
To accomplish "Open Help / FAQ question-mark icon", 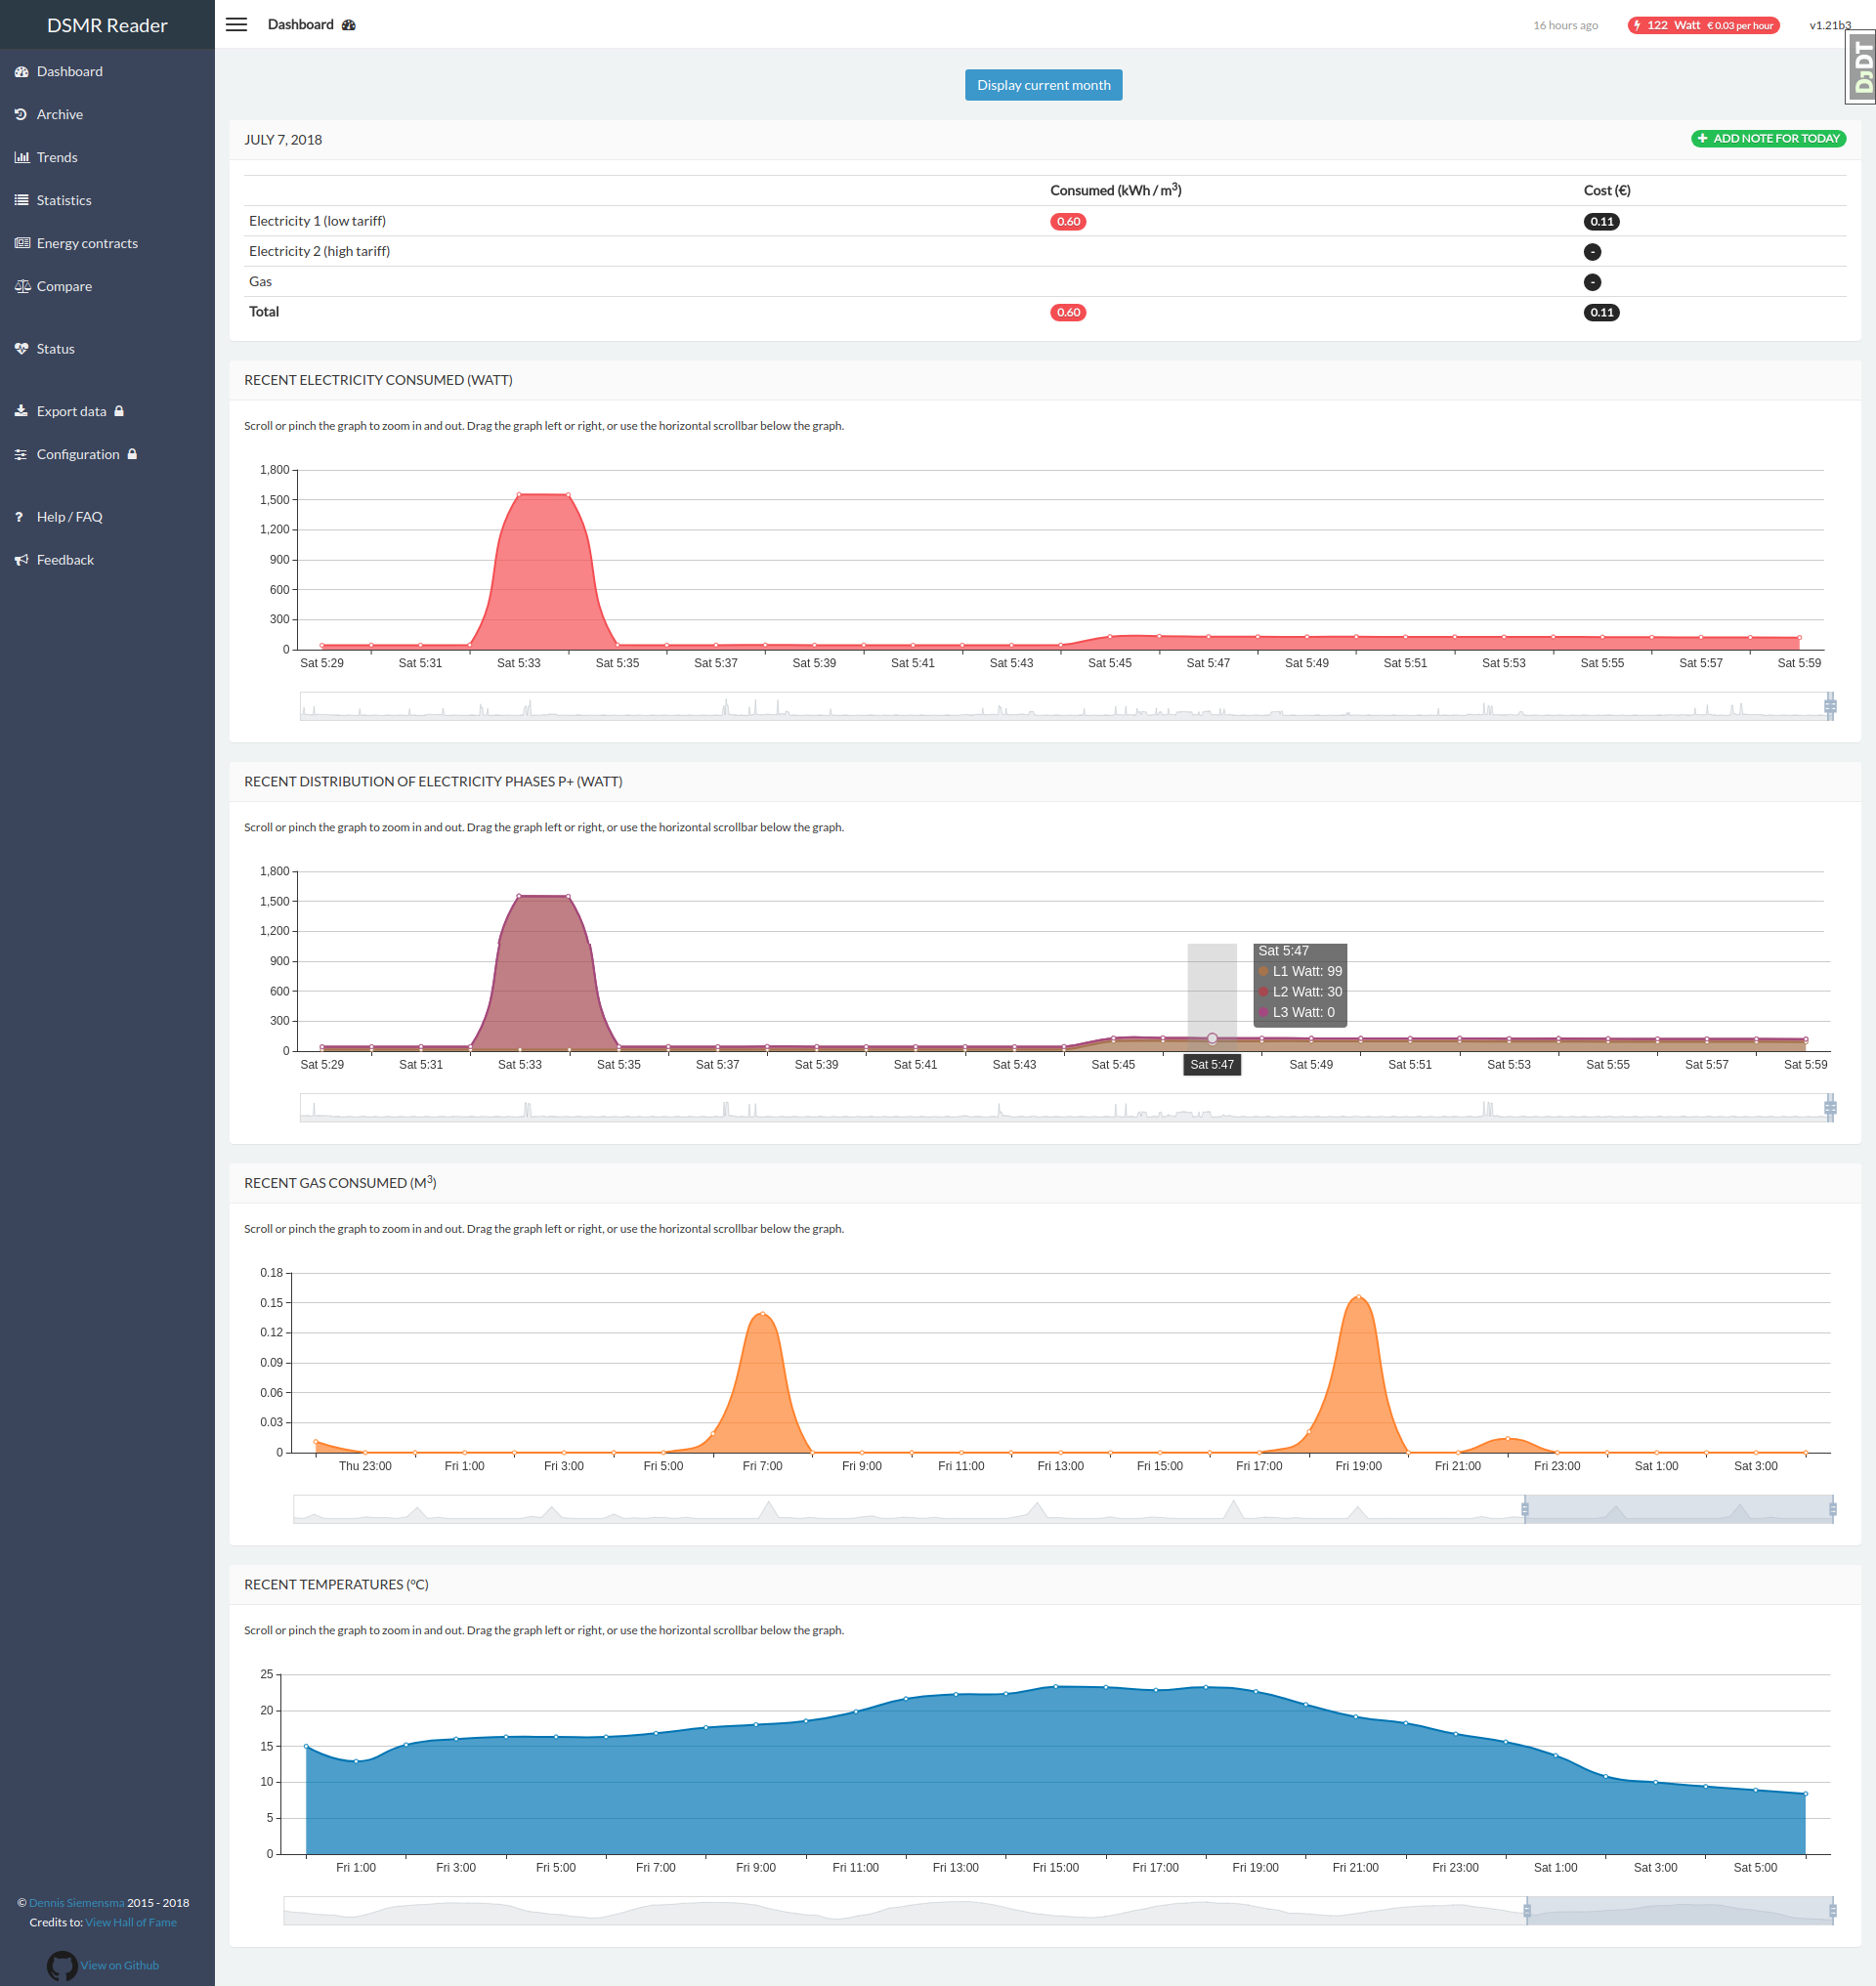I will click(19, 517).
